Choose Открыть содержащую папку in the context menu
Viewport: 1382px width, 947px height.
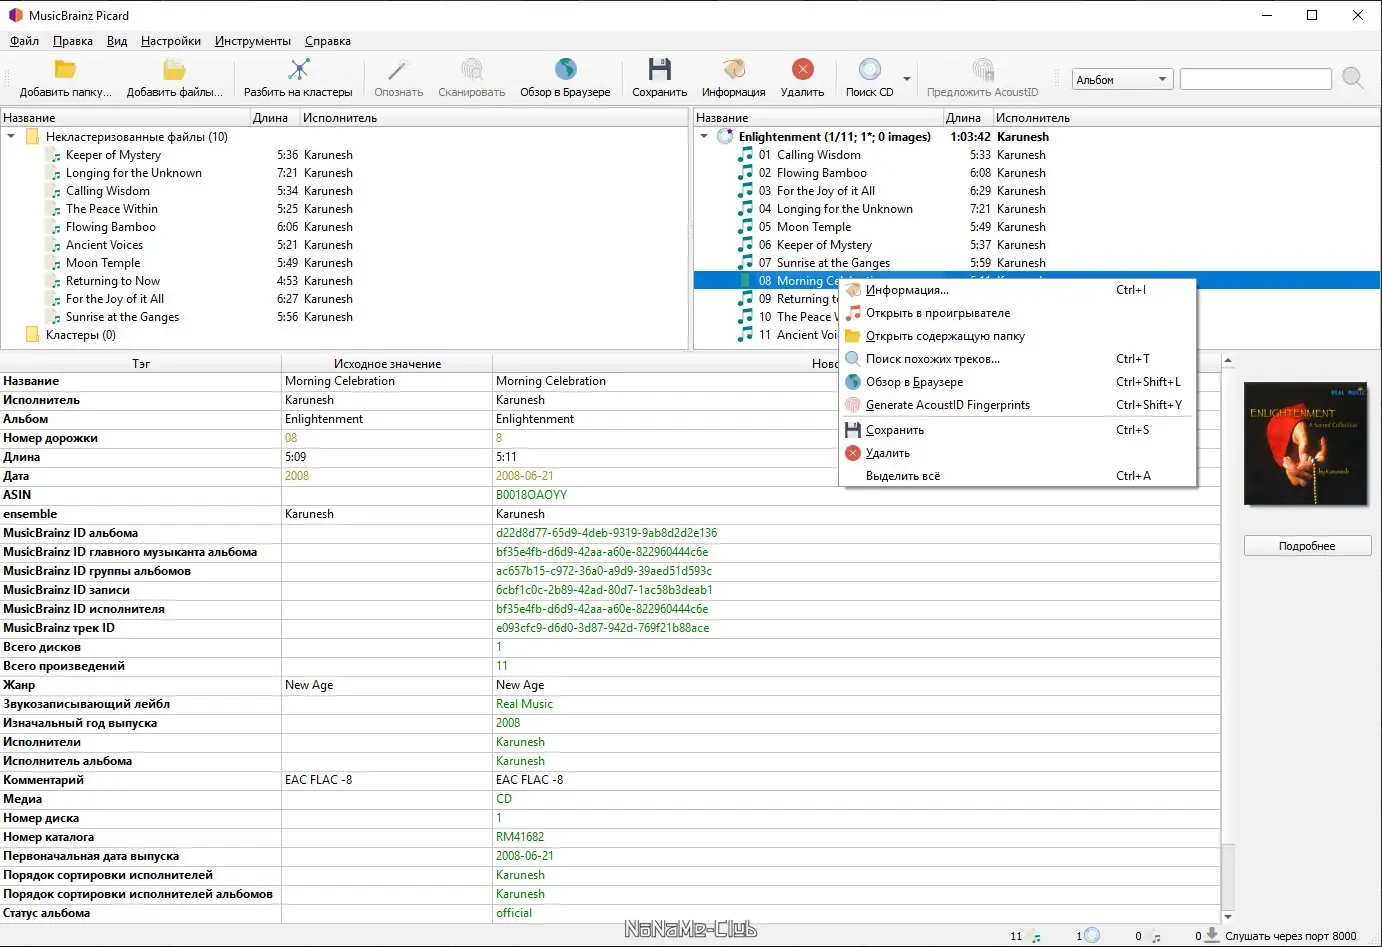pyautogui.click(x=1018, y=336)
